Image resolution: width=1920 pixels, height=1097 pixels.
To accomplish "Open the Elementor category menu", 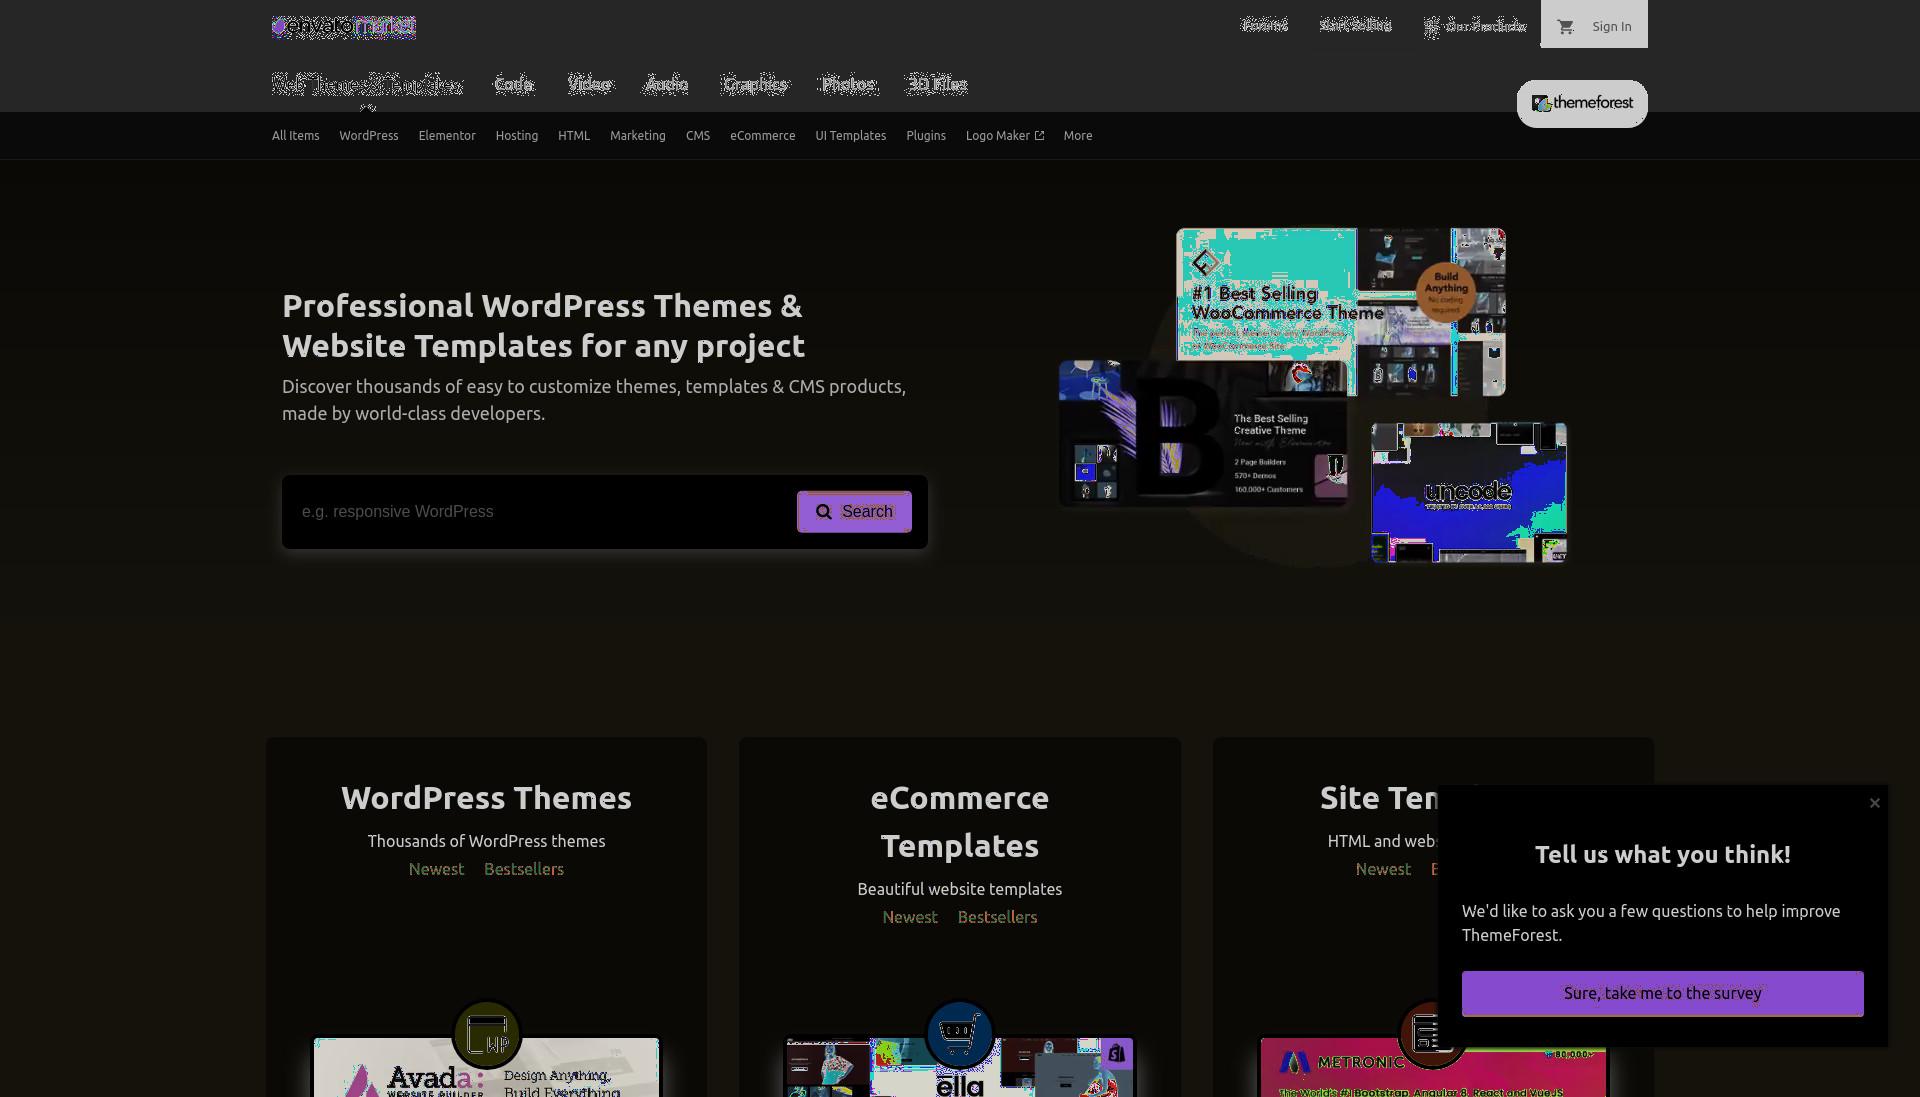I will [447, 136].
